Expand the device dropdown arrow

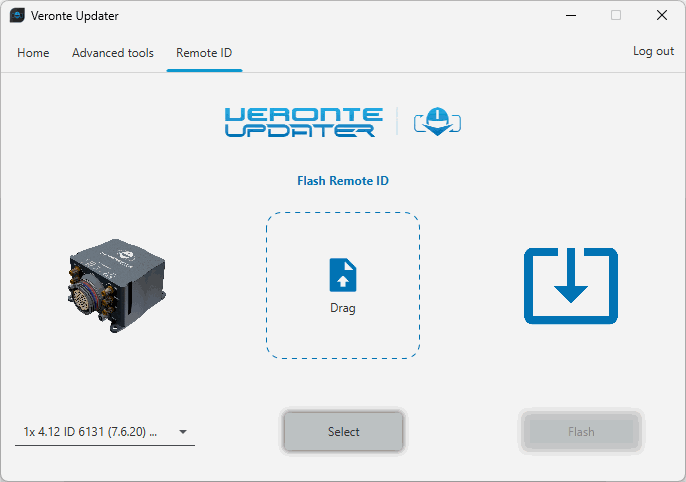tap(183, 433)
